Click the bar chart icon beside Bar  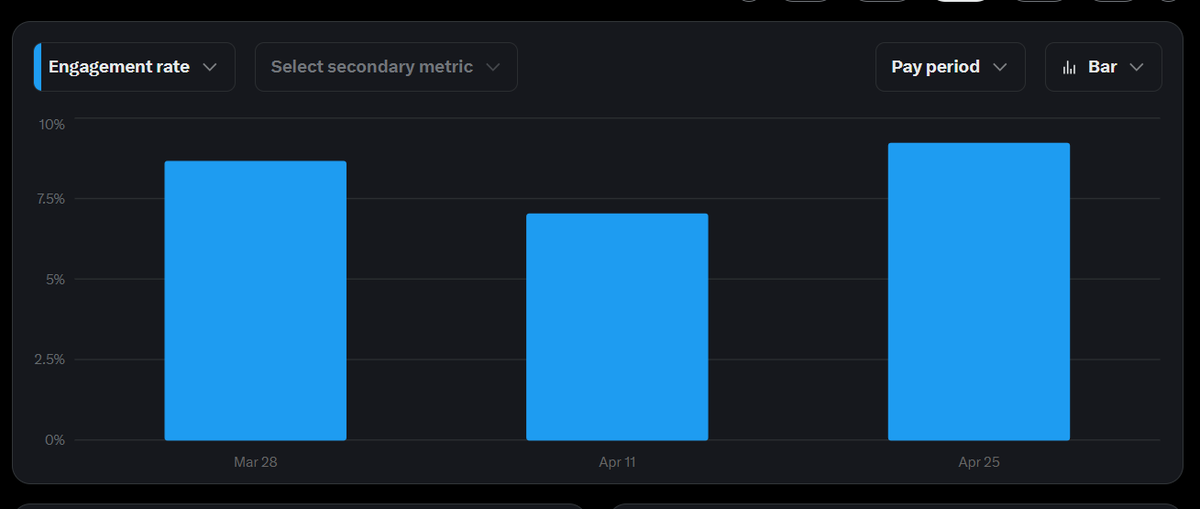point(1069,68)
